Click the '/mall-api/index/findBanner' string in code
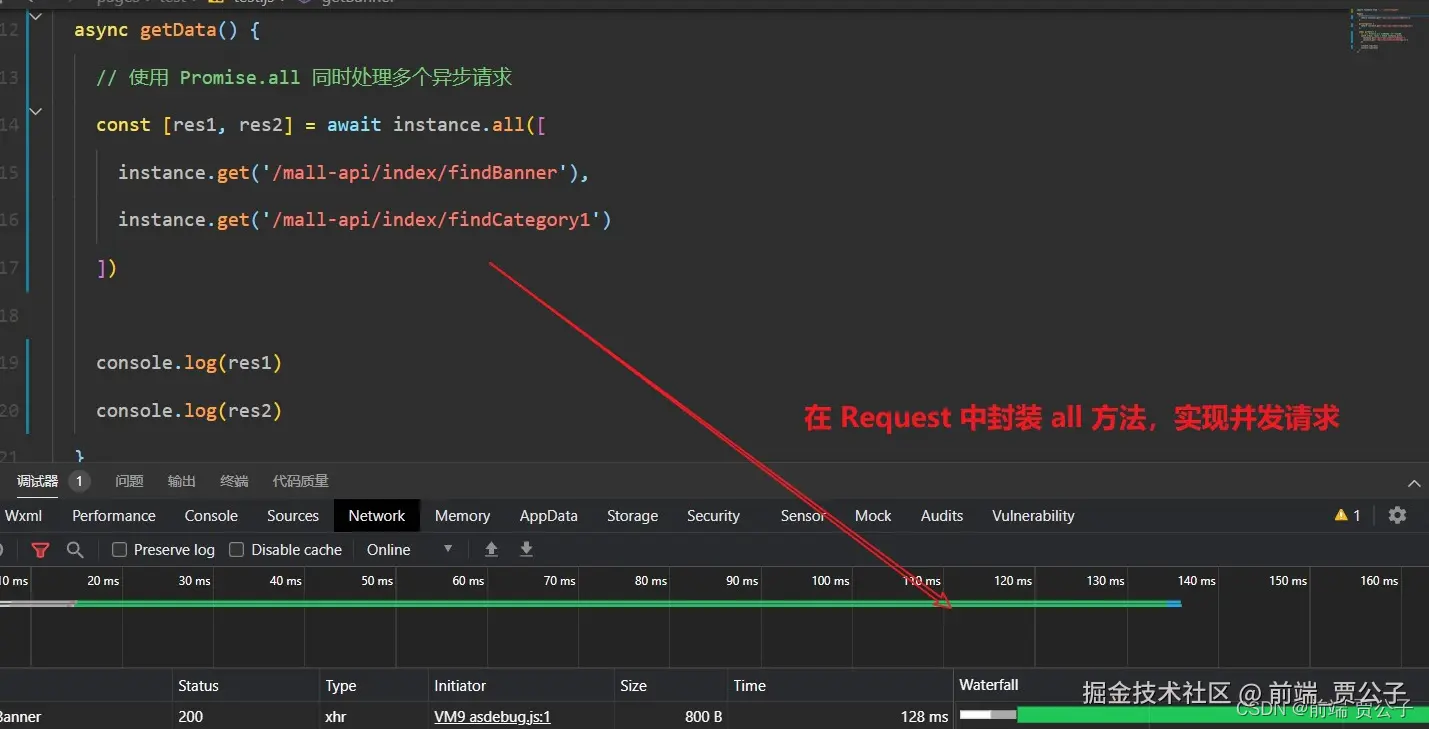Image resolution: width=1429 pixels, height=729 pixels. 413,172
